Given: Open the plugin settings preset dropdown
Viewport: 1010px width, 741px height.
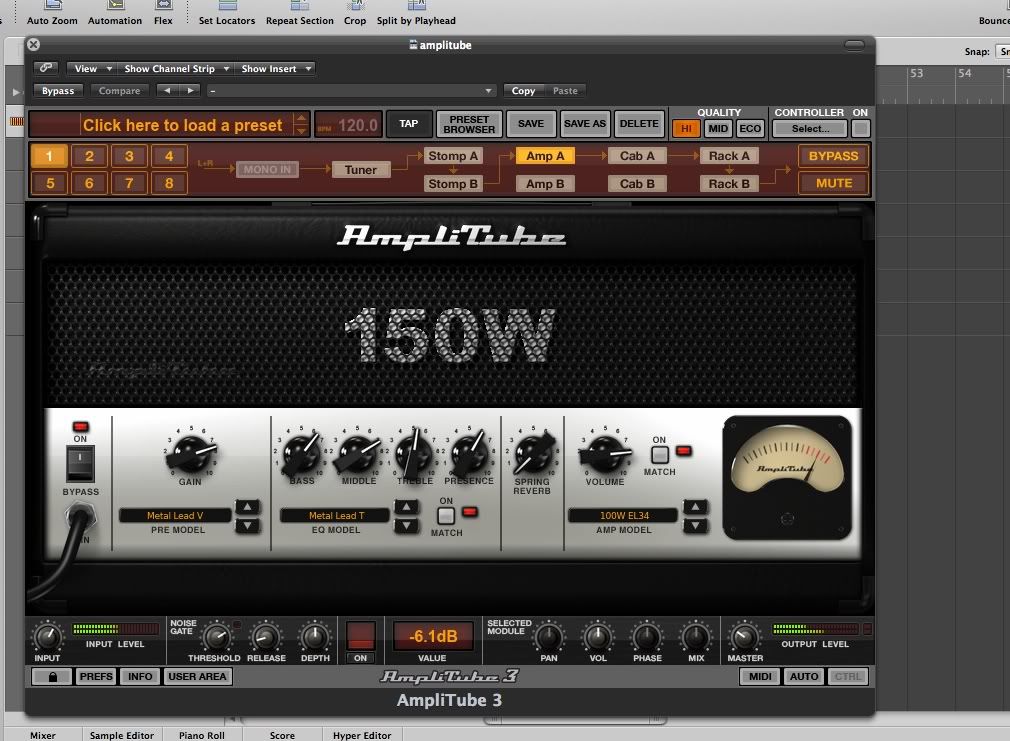Looking at the screenshot, I should tap(351, 91).
